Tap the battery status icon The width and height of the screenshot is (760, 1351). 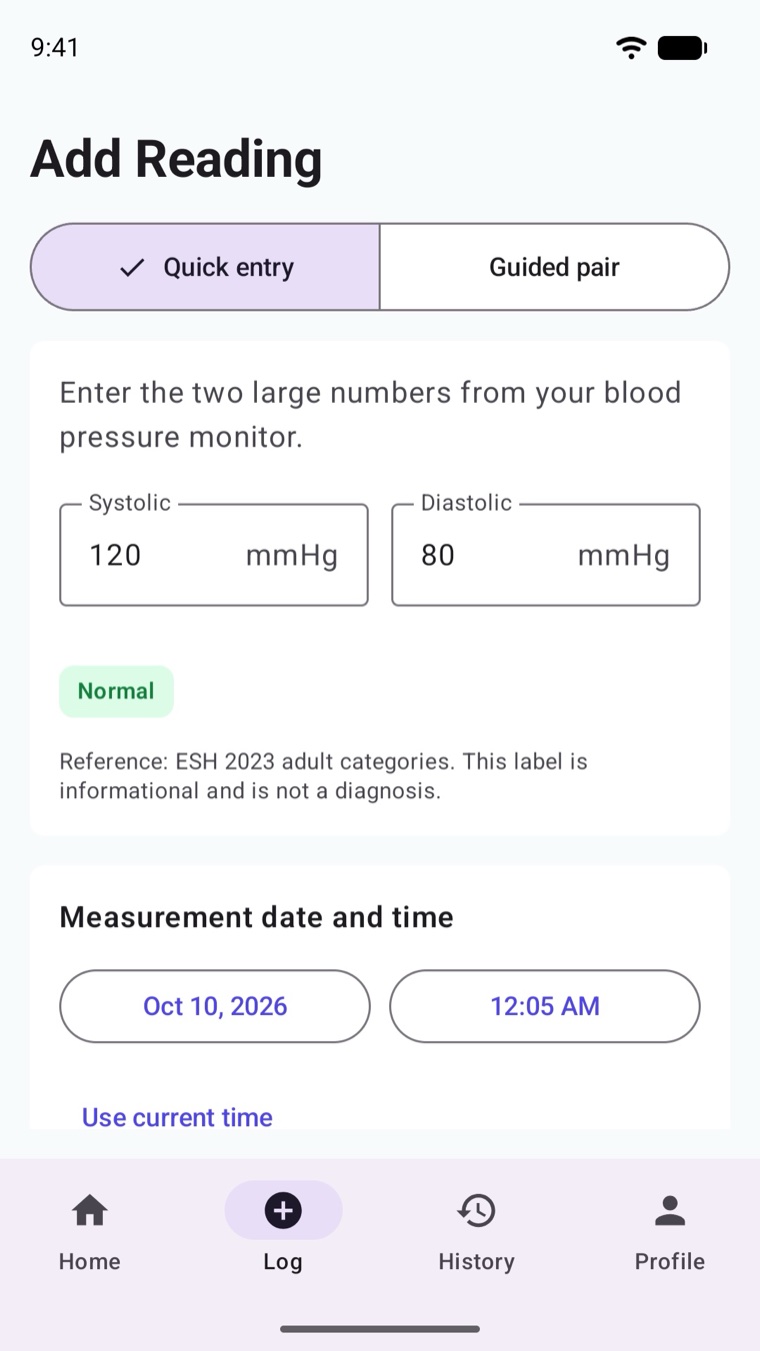tap(683, 47)
